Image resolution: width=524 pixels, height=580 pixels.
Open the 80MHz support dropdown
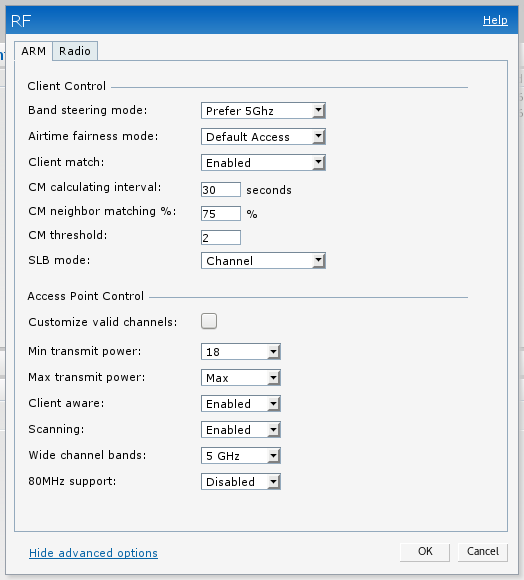(241, 481)
